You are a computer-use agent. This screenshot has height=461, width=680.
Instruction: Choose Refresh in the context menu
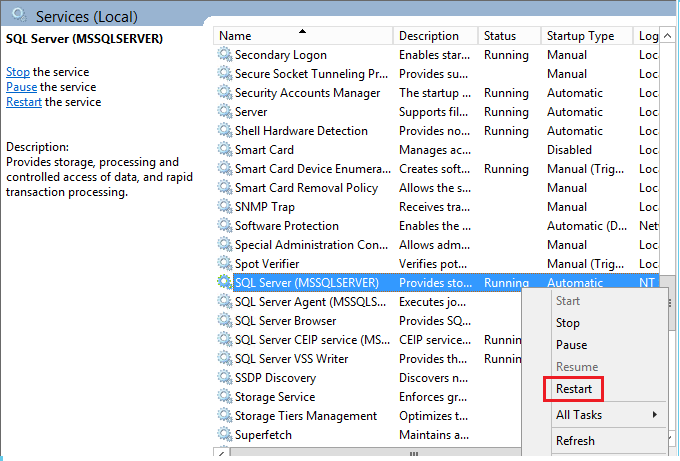[575, 441]
